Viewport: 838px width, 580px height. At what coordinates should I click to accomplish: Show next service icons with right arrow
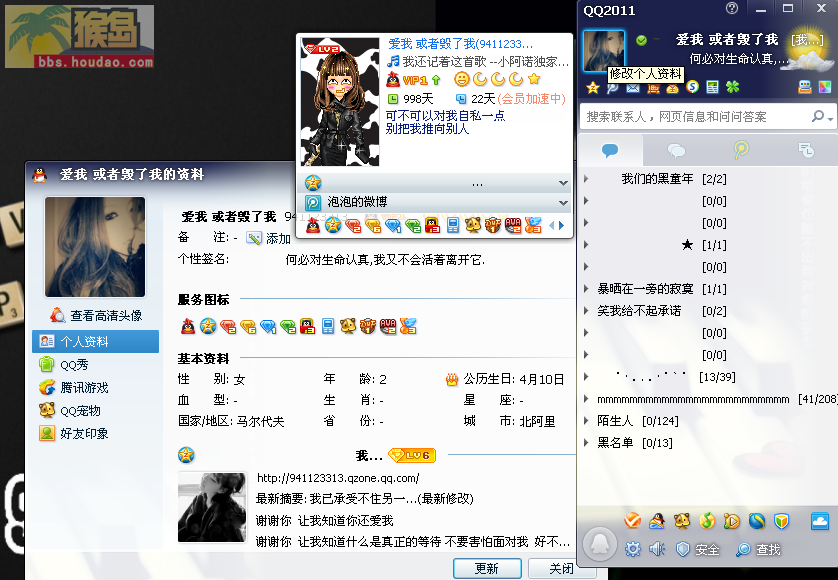tap(562, 226)
